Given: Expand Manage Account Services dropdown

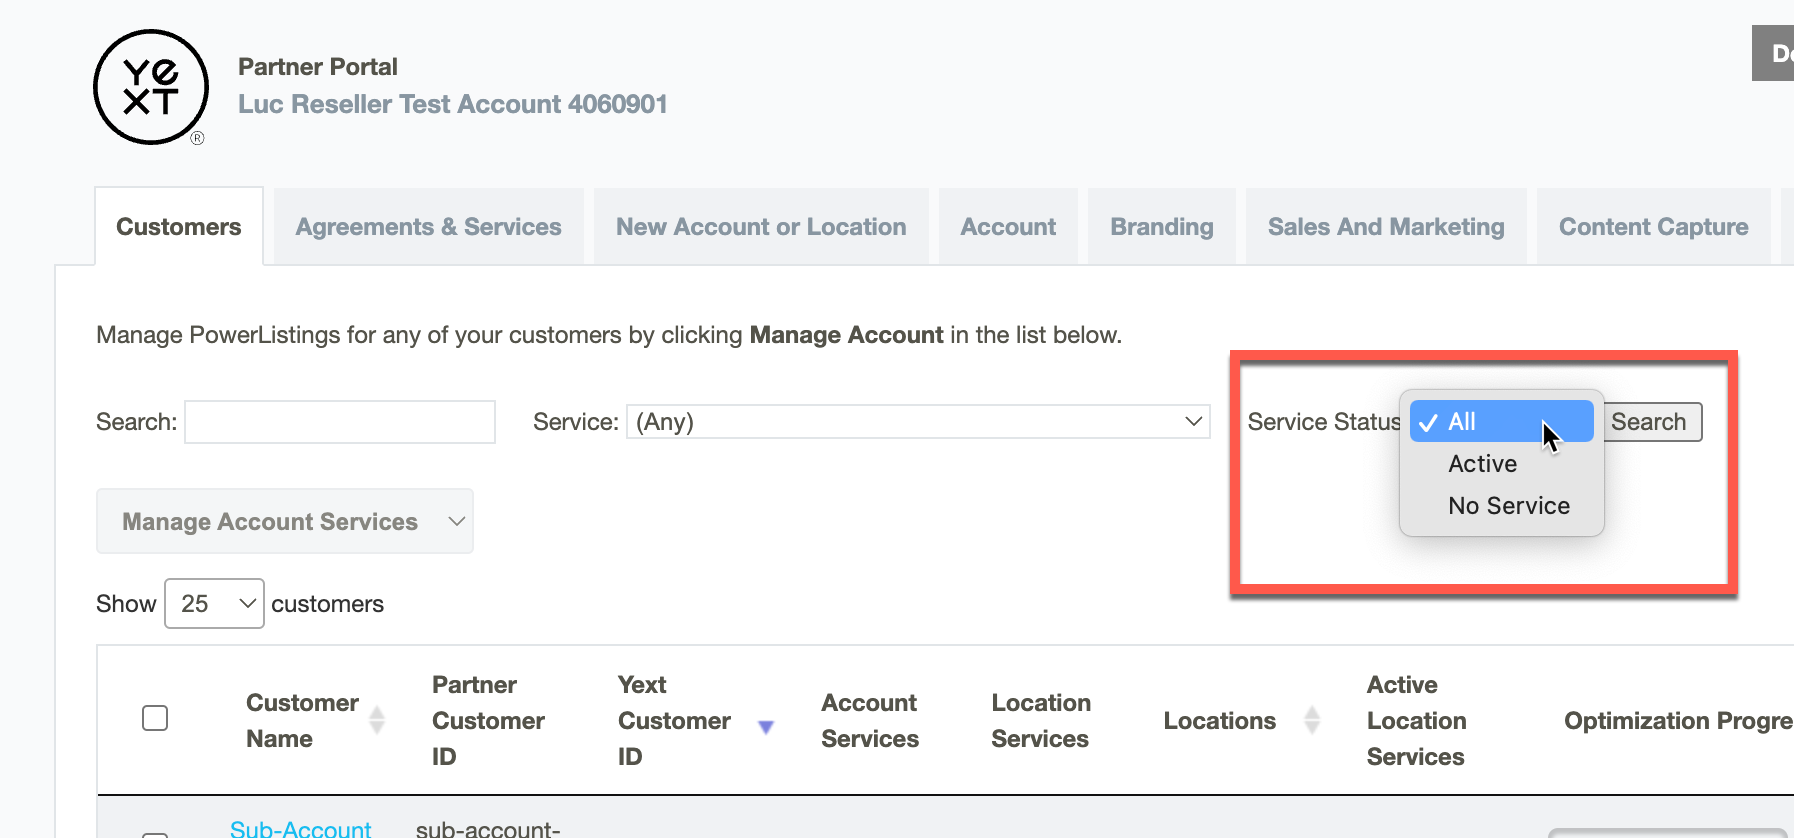Looking at the screenshot, I should click(285, 521).
